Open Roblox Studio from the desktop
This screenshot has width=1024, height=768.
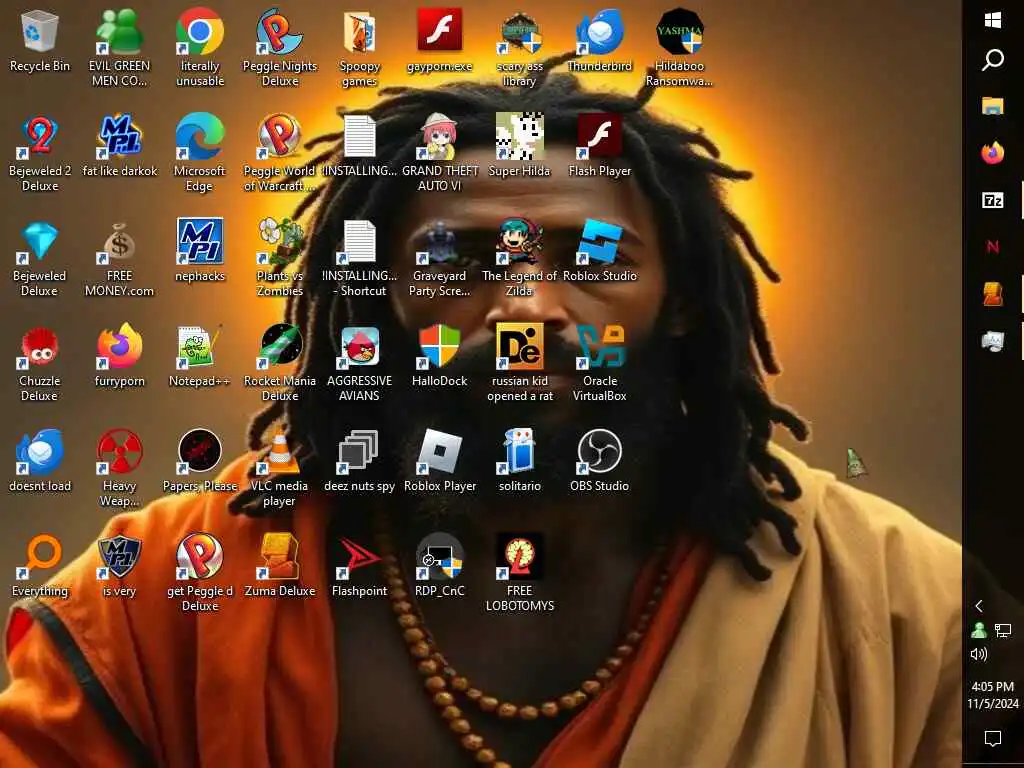pos(600,242)
